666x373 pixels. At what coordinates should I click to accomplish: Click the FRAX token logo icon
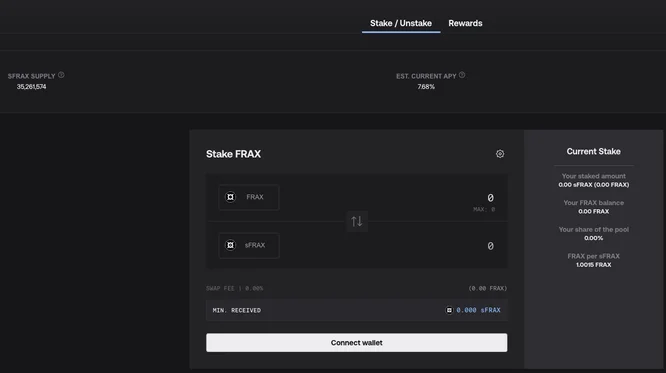[230, 197]
